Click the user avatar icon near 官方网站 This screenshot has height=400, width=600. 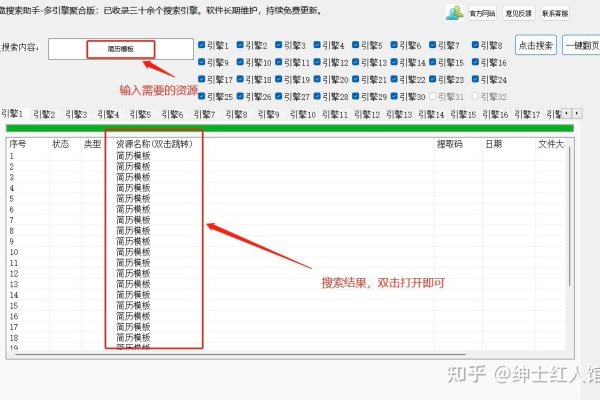[454, 13]
